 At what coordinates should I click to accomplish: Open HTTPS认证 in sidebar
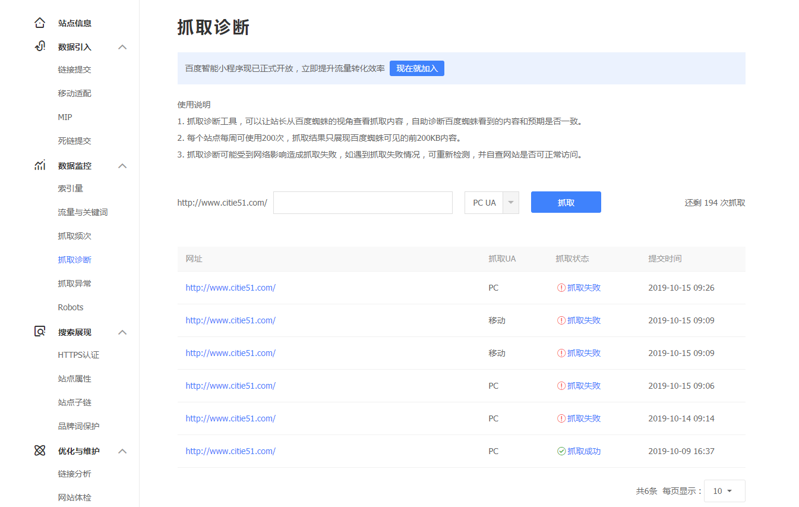tap(78, 355)
